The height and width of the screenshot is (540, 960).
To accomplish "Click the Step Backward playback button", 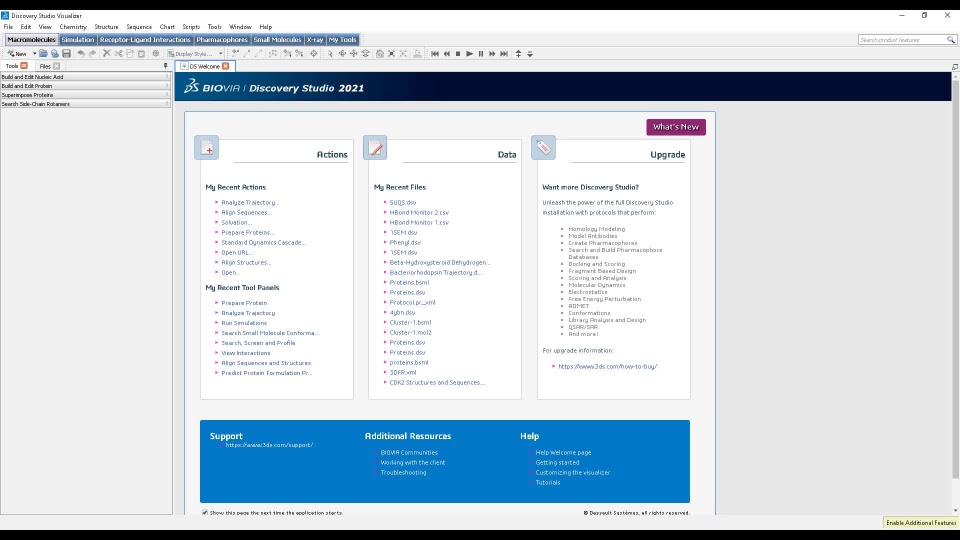I will click(446, 54).
